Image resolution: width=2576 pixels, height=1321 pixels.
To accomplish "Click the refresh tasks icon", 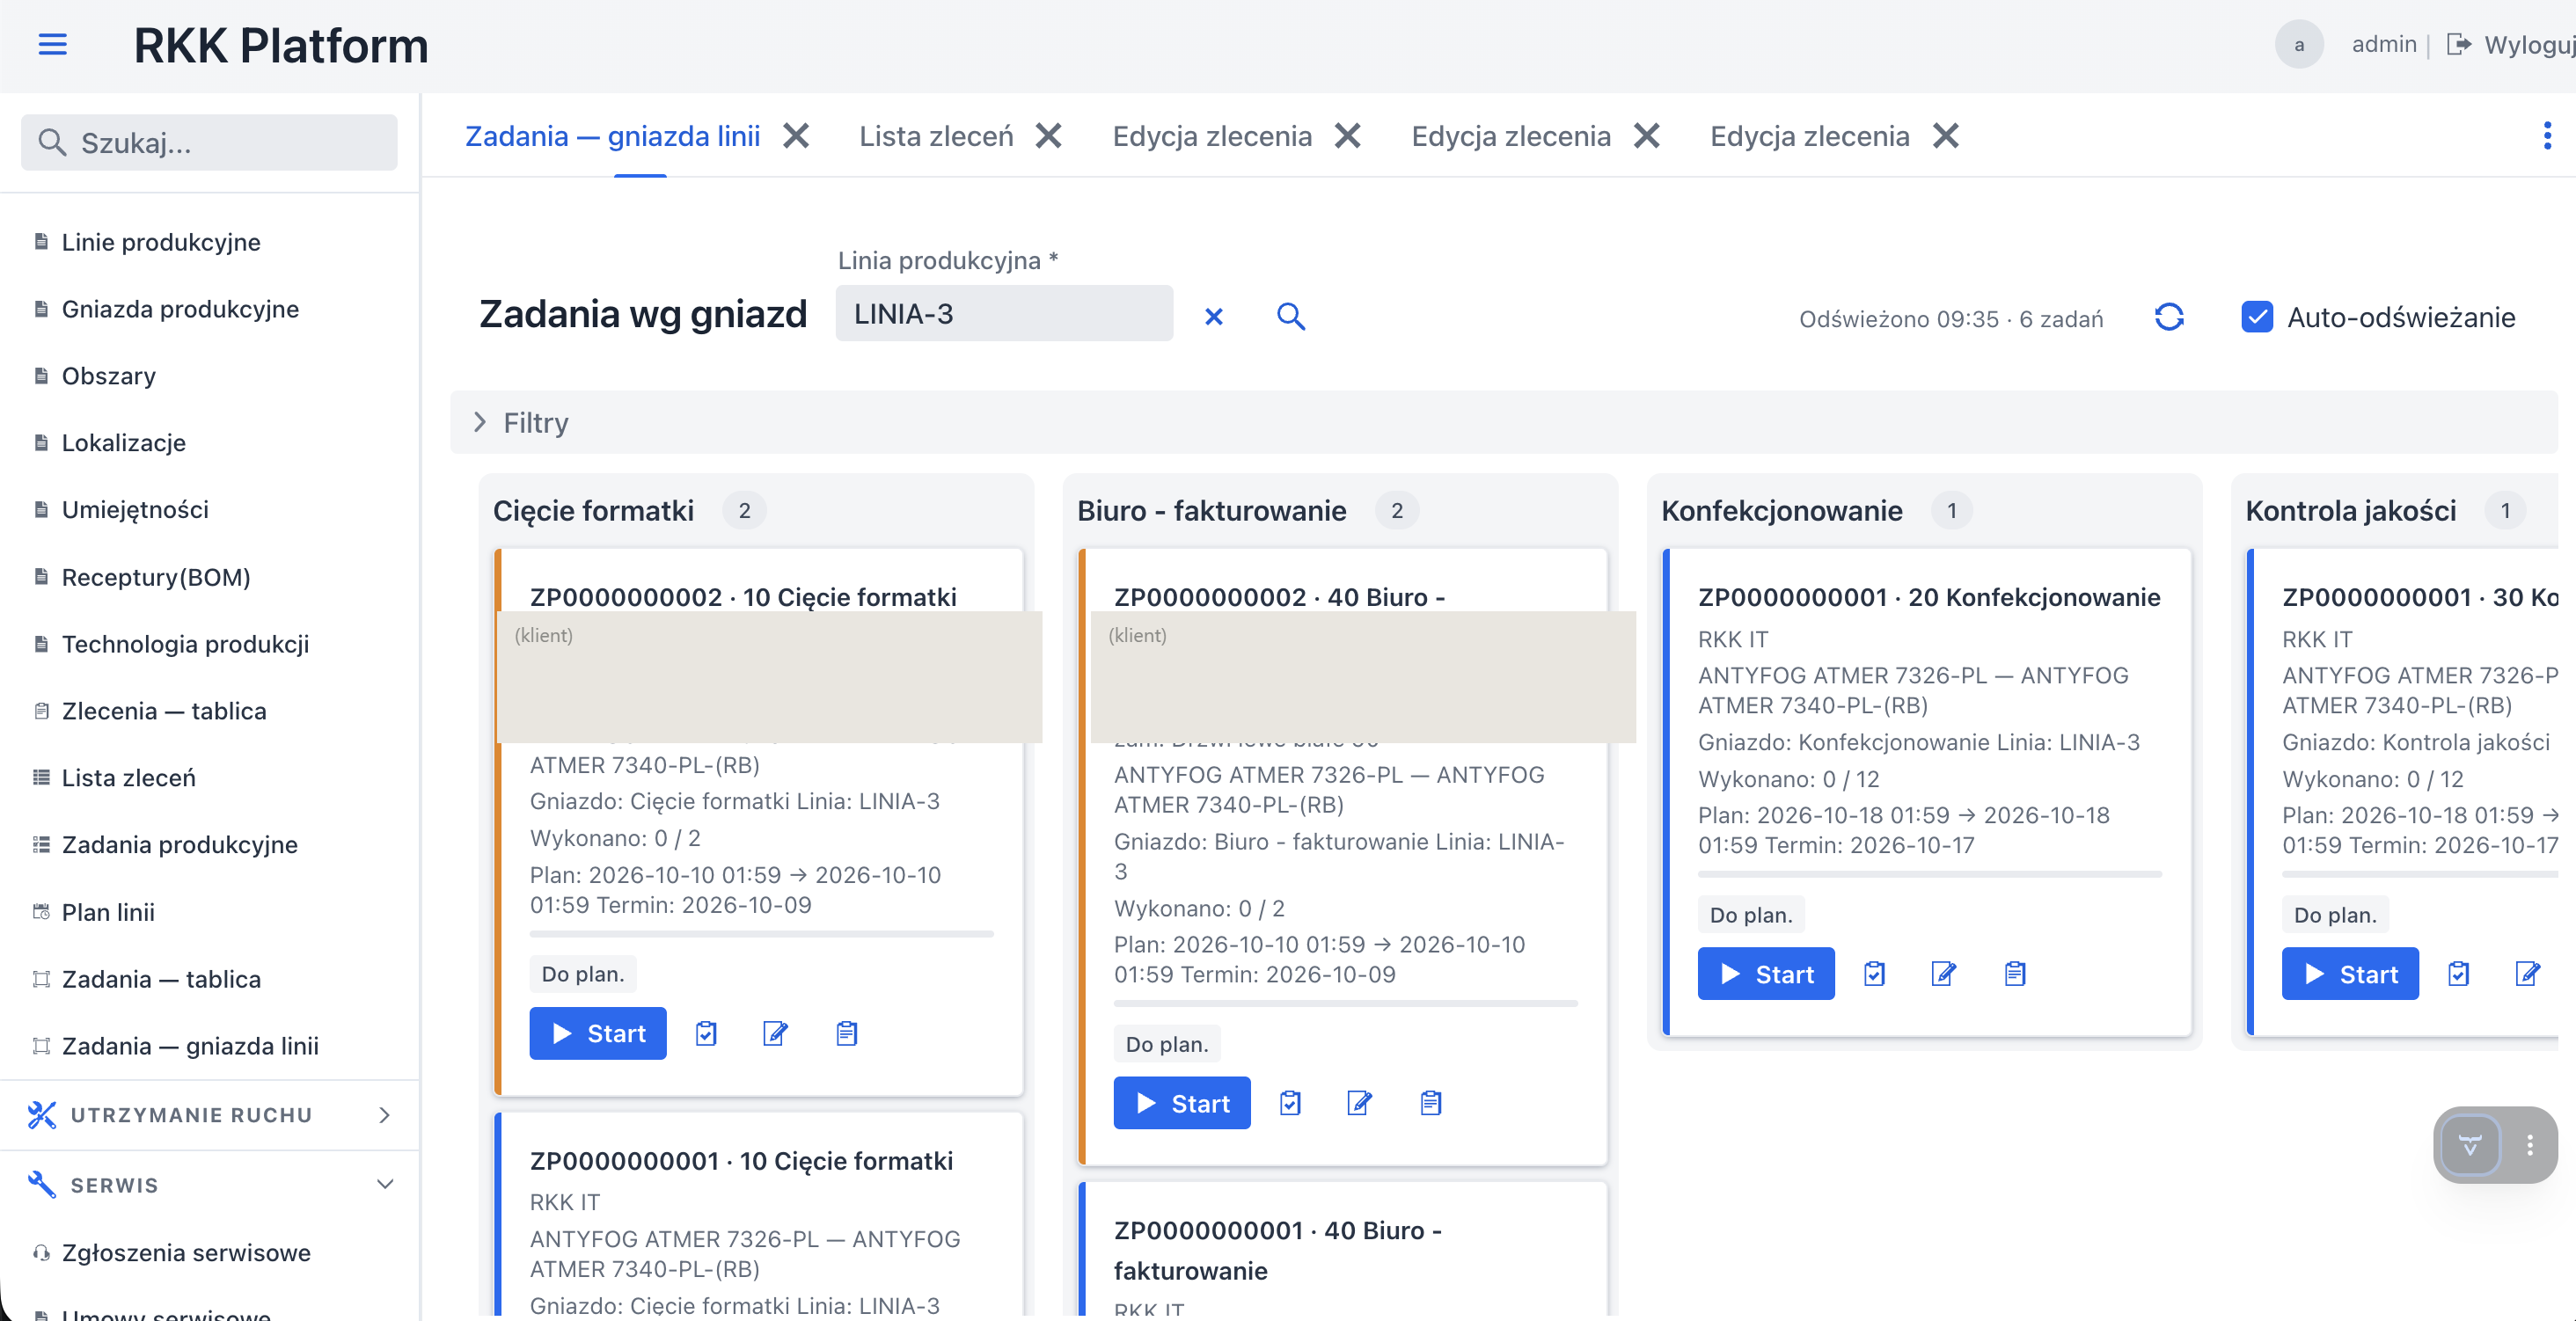I will pos(2168,317).
